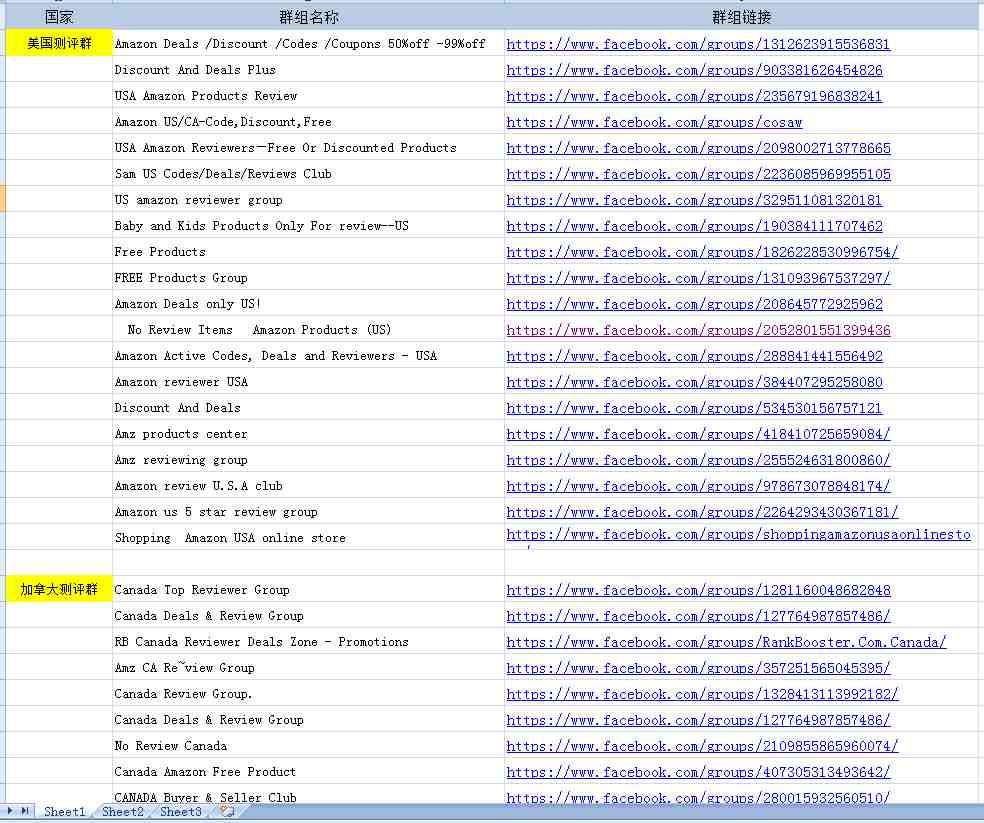This screenshot has height=823, width=984.
Task: Select the 'Amazon us 5 star review group' cell
Action: tap(308, 512)
